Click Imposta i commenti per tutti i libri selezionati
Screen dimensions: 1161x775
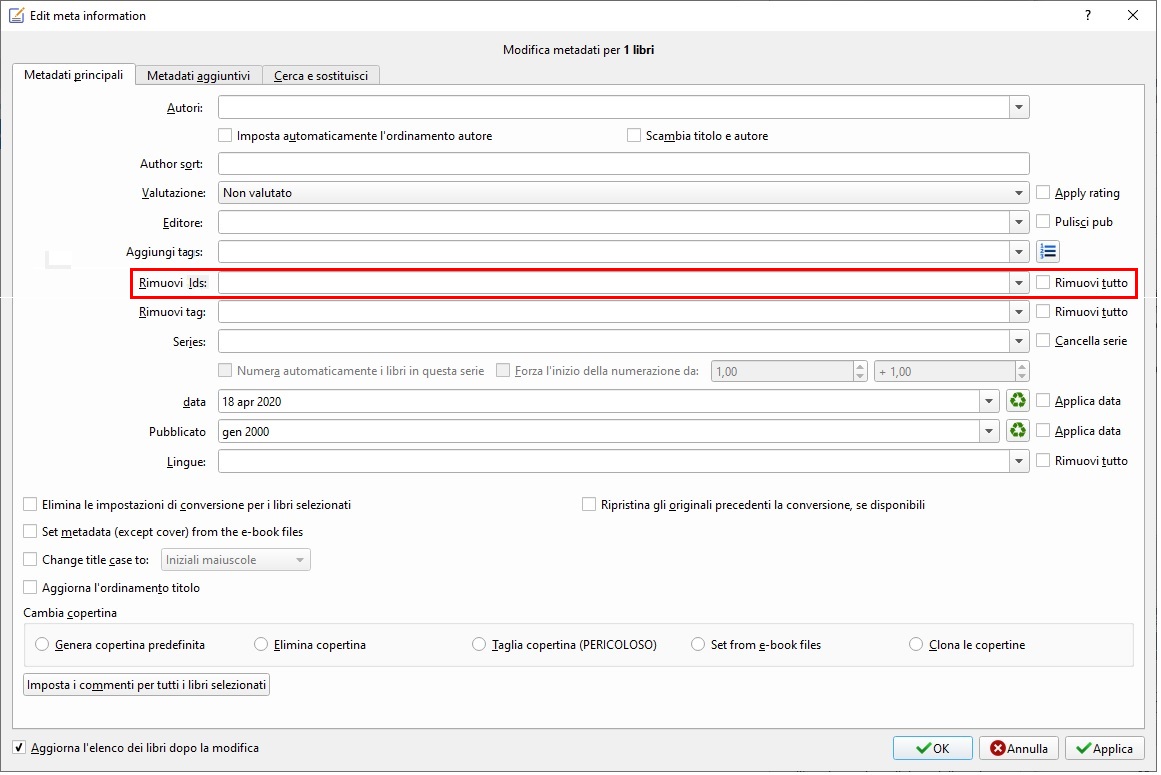147,685
